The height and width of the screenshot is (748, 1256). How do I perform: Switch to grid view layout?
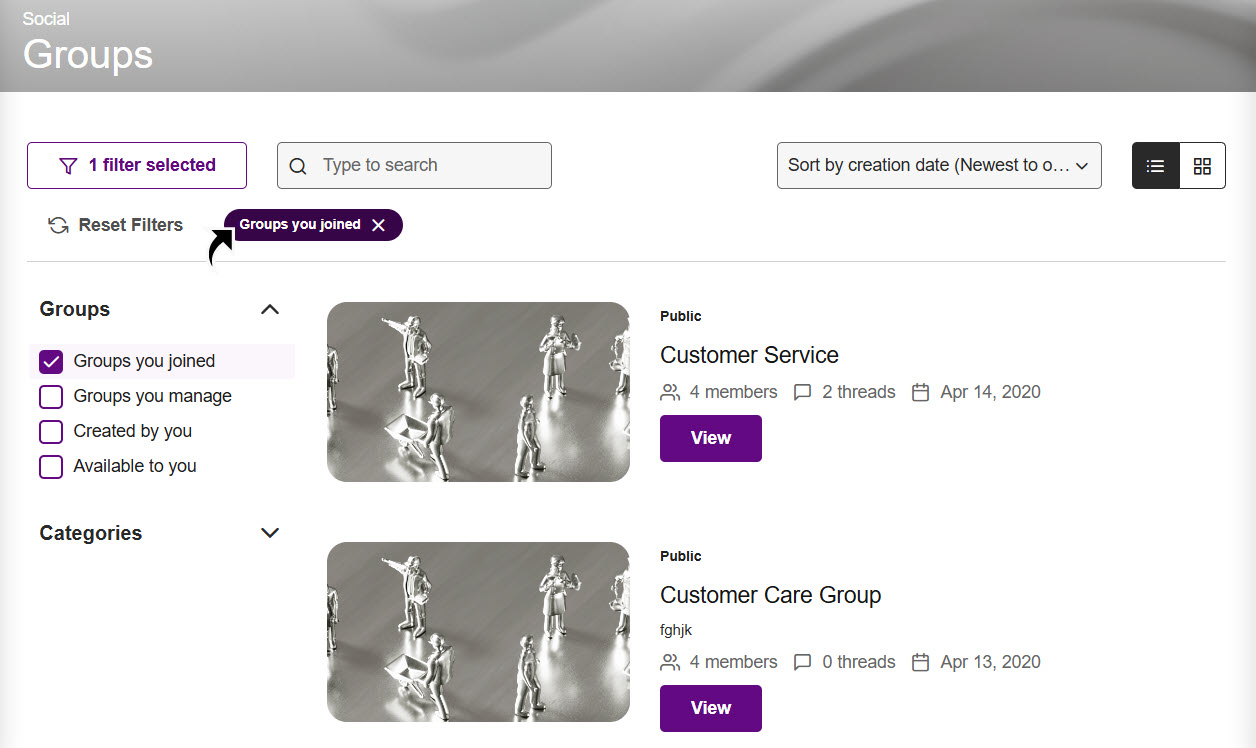click(x=1202, y=166)
